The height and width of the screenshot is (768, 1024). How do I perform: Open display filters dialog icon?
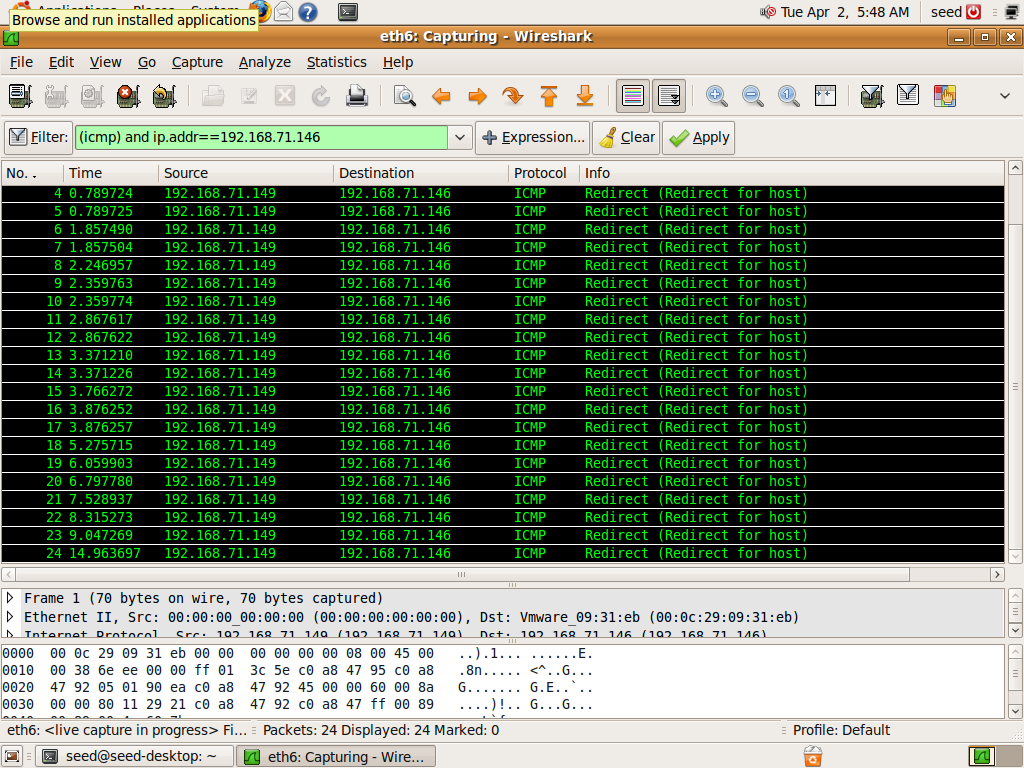click(x=908, y=96)
